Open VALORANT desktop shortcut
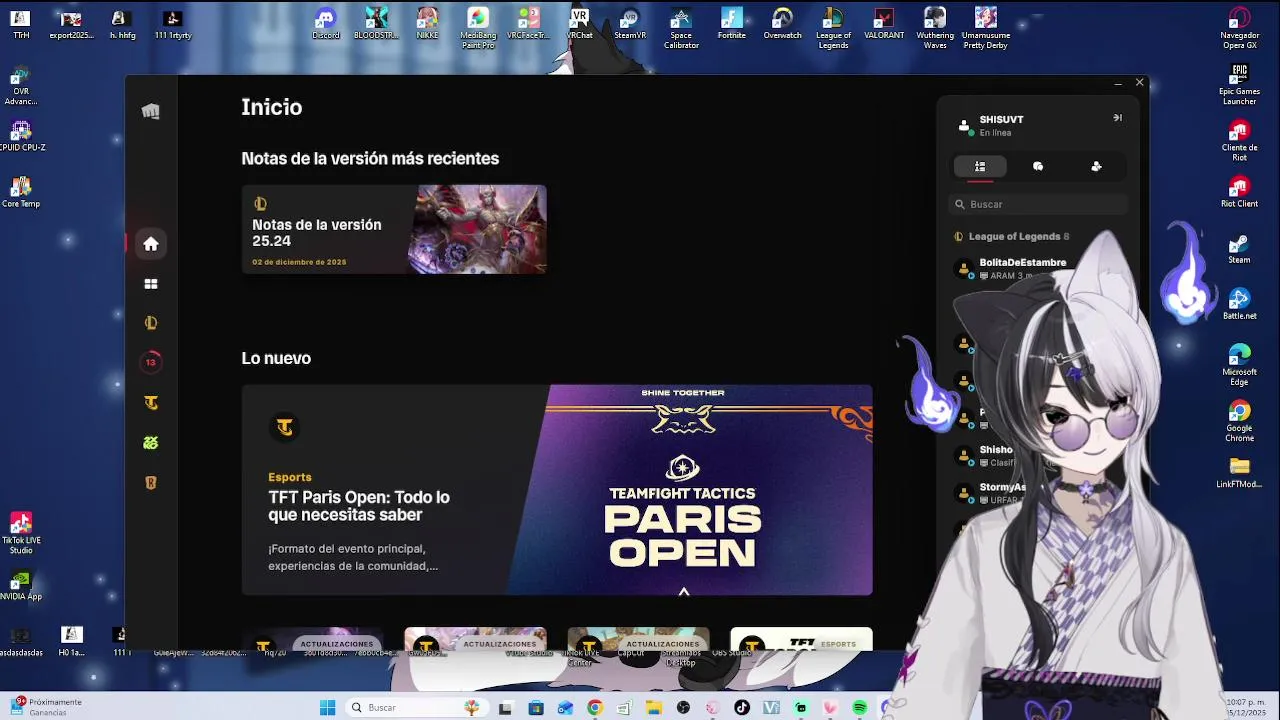Viewport: 1280px width, 720px height. coord(883,24)
